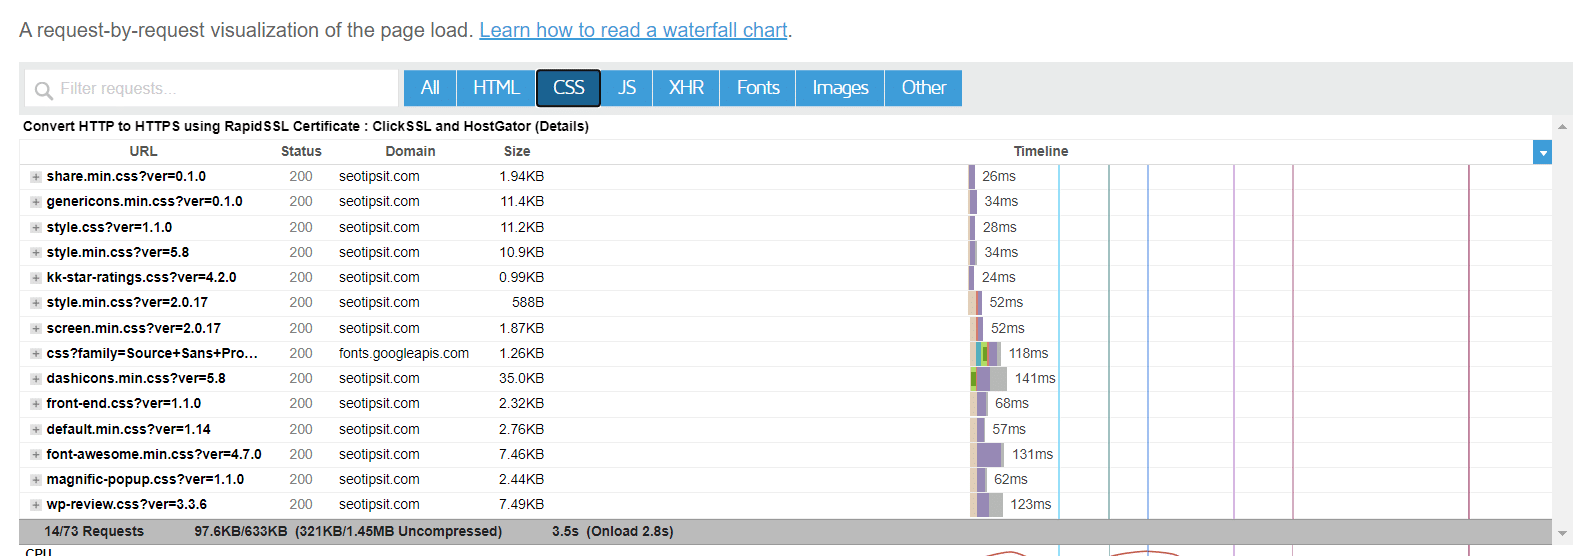Viewport: 1581px width, 556px height.
Task: Click the dashicons.min.css?ver=5.8 URL text
Action: pyautogui.click(x=136, y=378)
